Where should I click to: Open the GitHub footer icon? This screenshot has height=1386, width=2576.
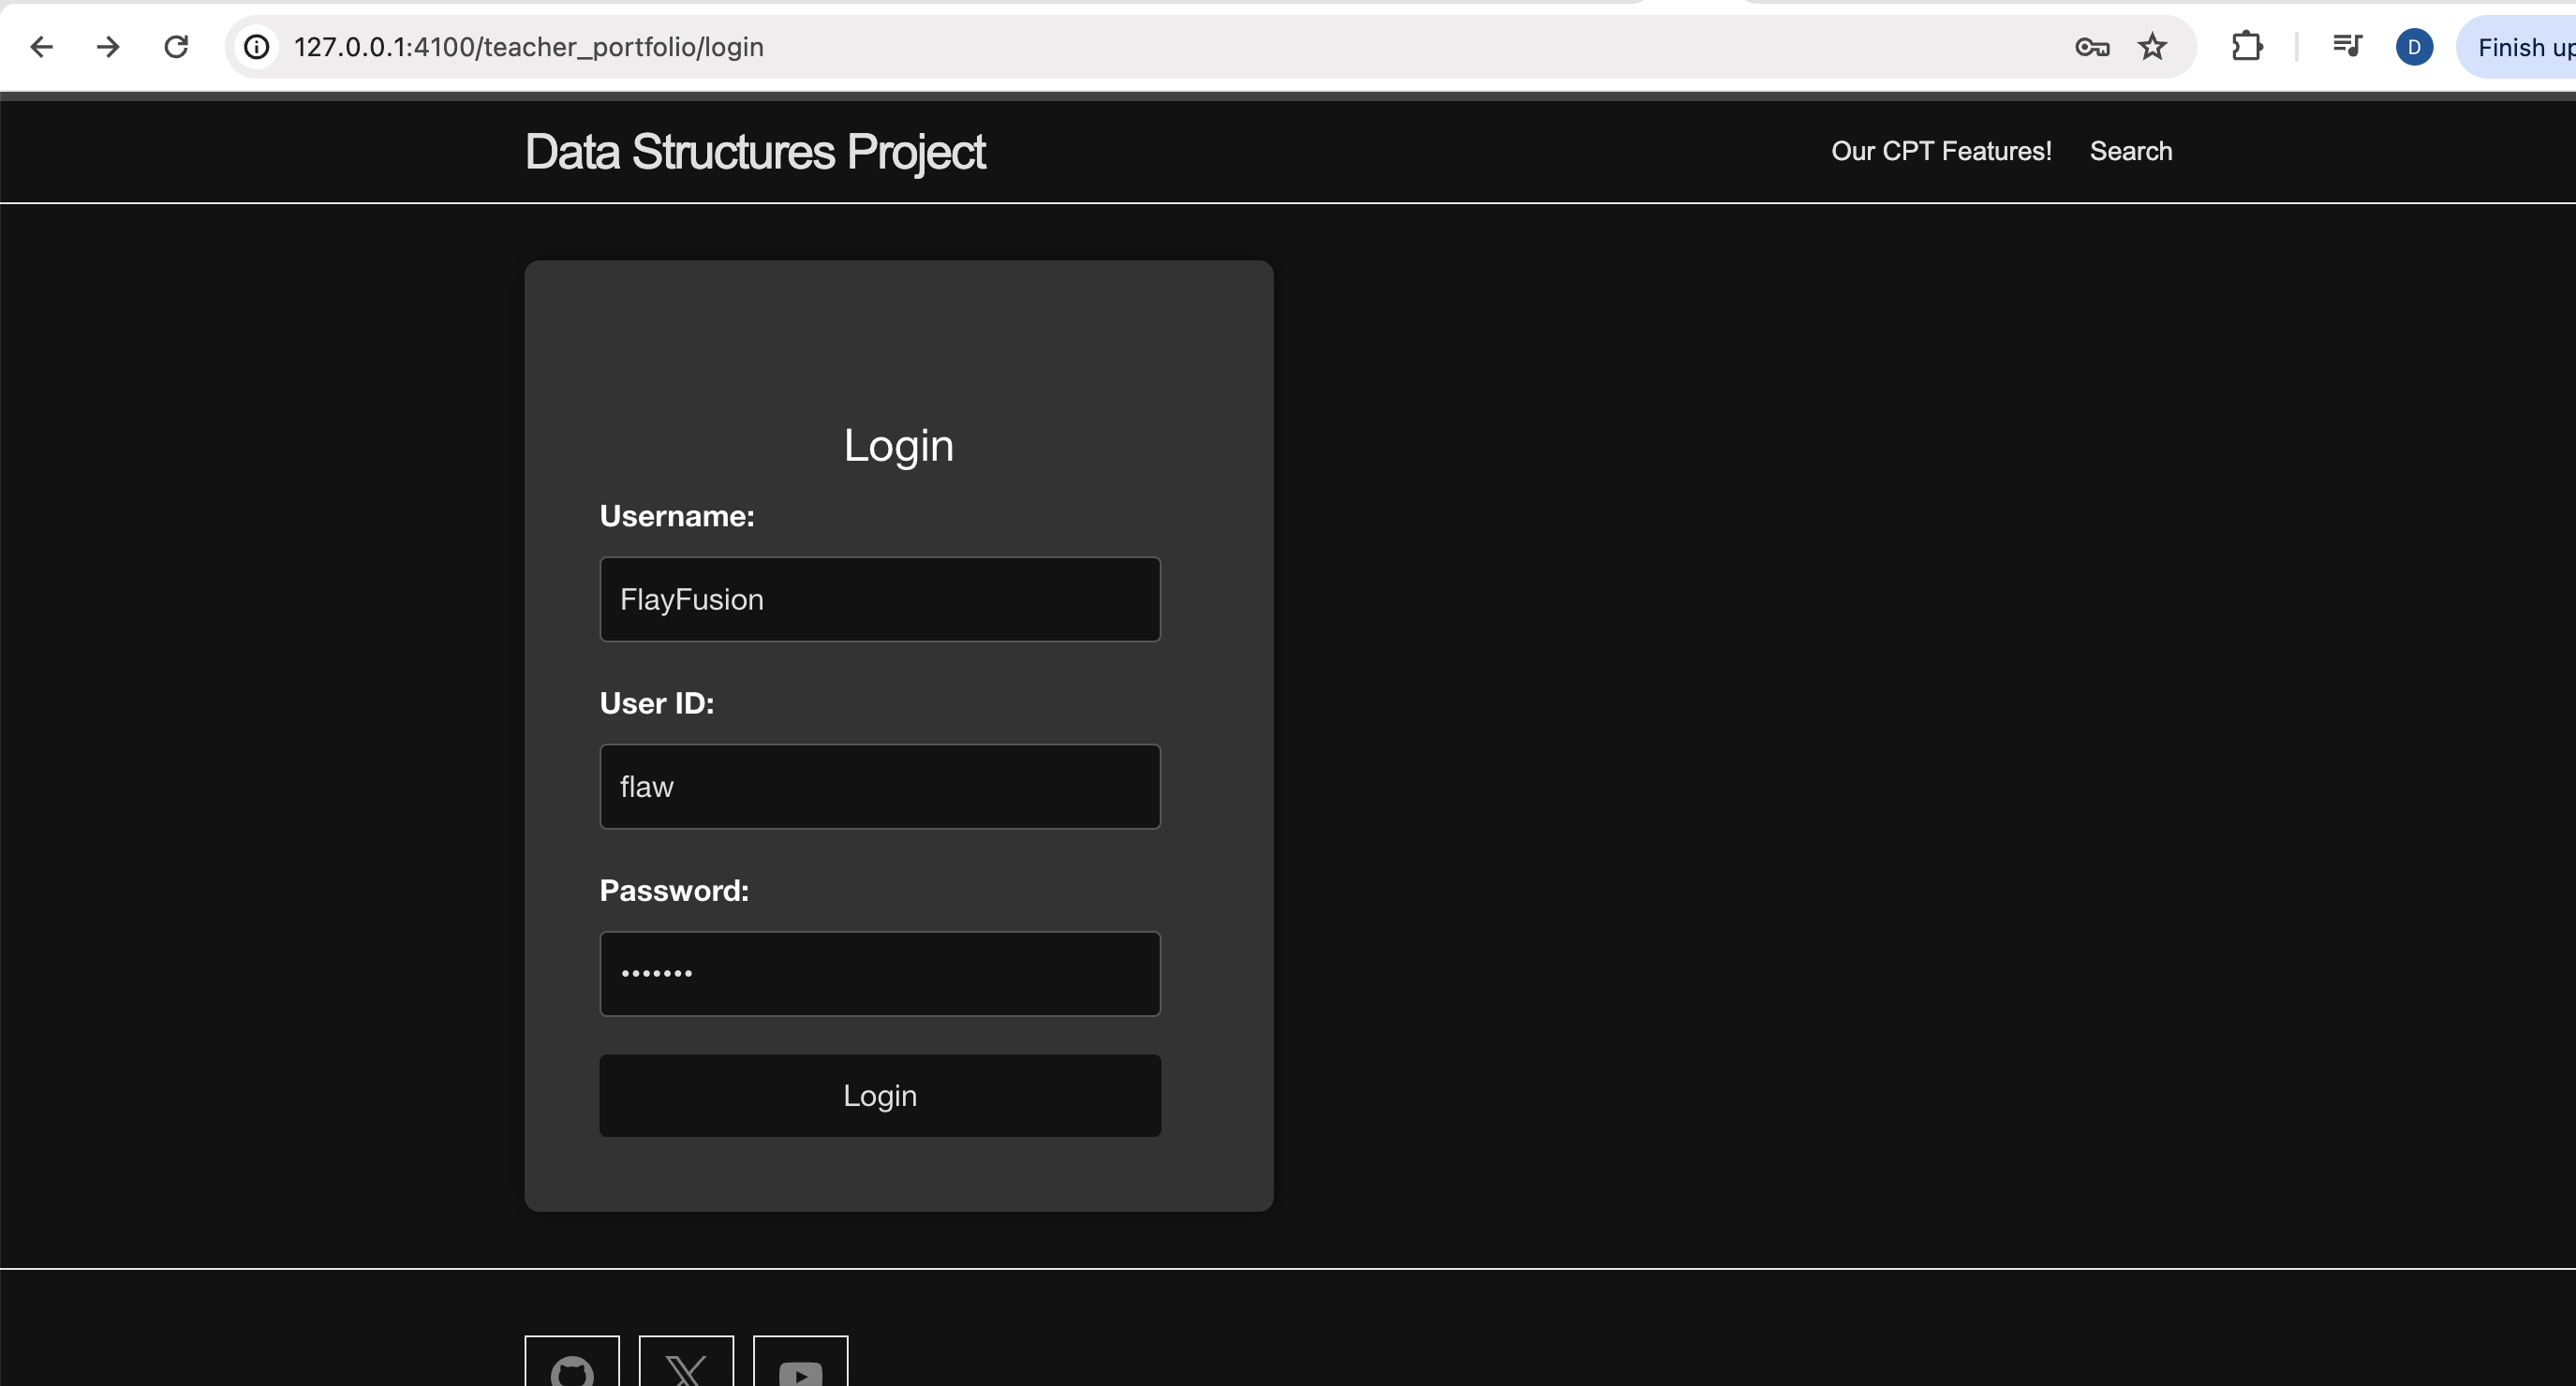click(x=572, y=1362)
